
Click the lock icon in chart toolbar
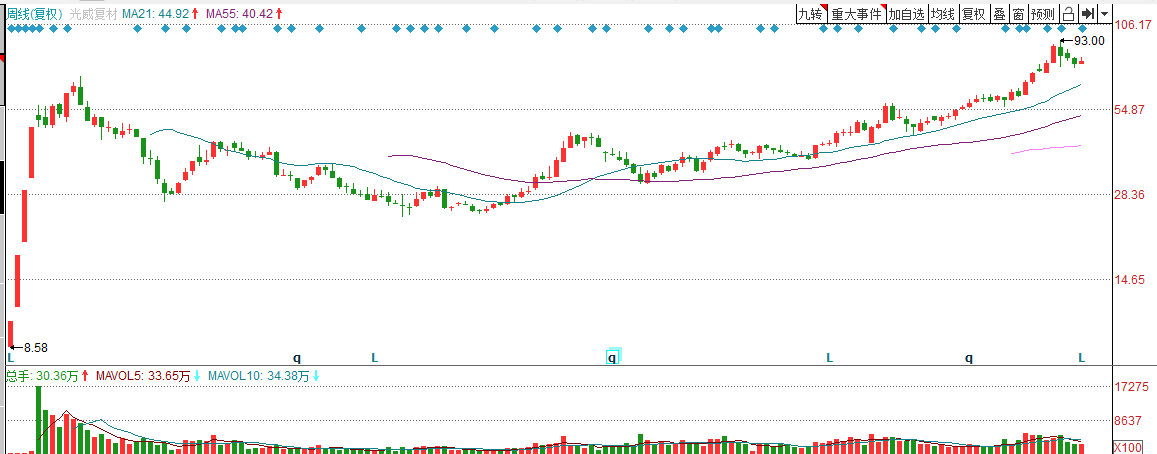click(x=1068, y=13)
